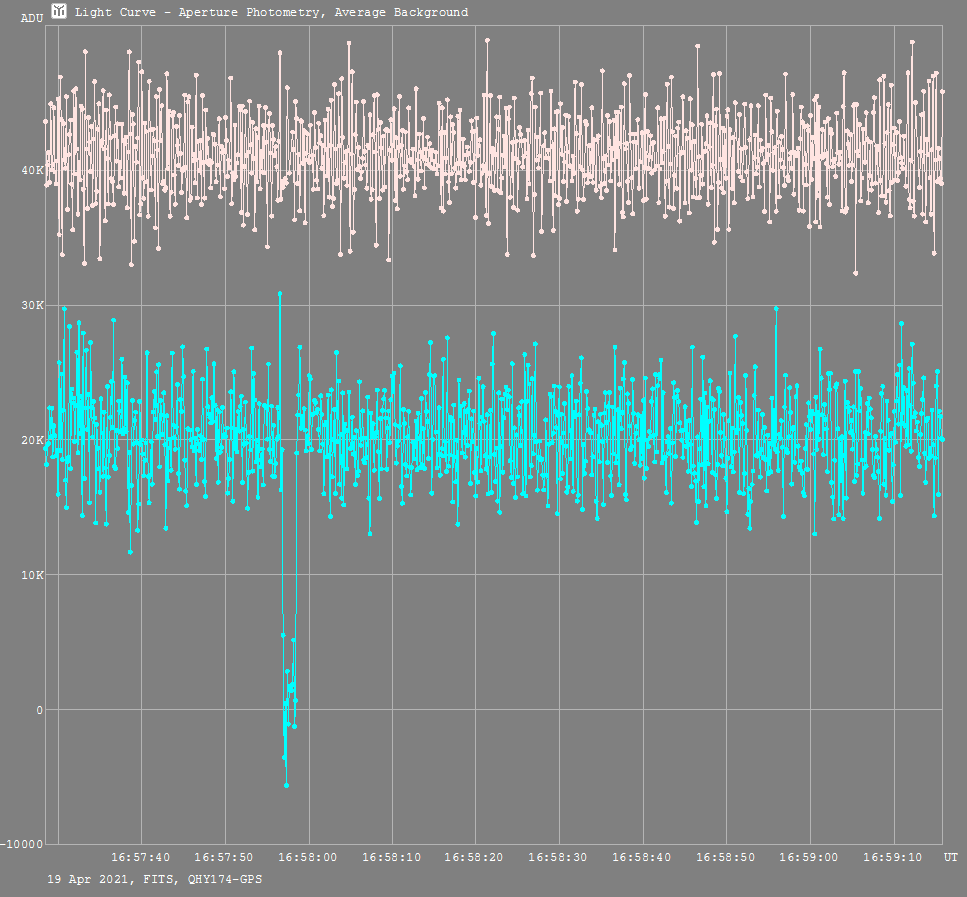Click the 16:58:00 time label
Image resolution: width=967 pixels, height=897 pixels.
308,857
